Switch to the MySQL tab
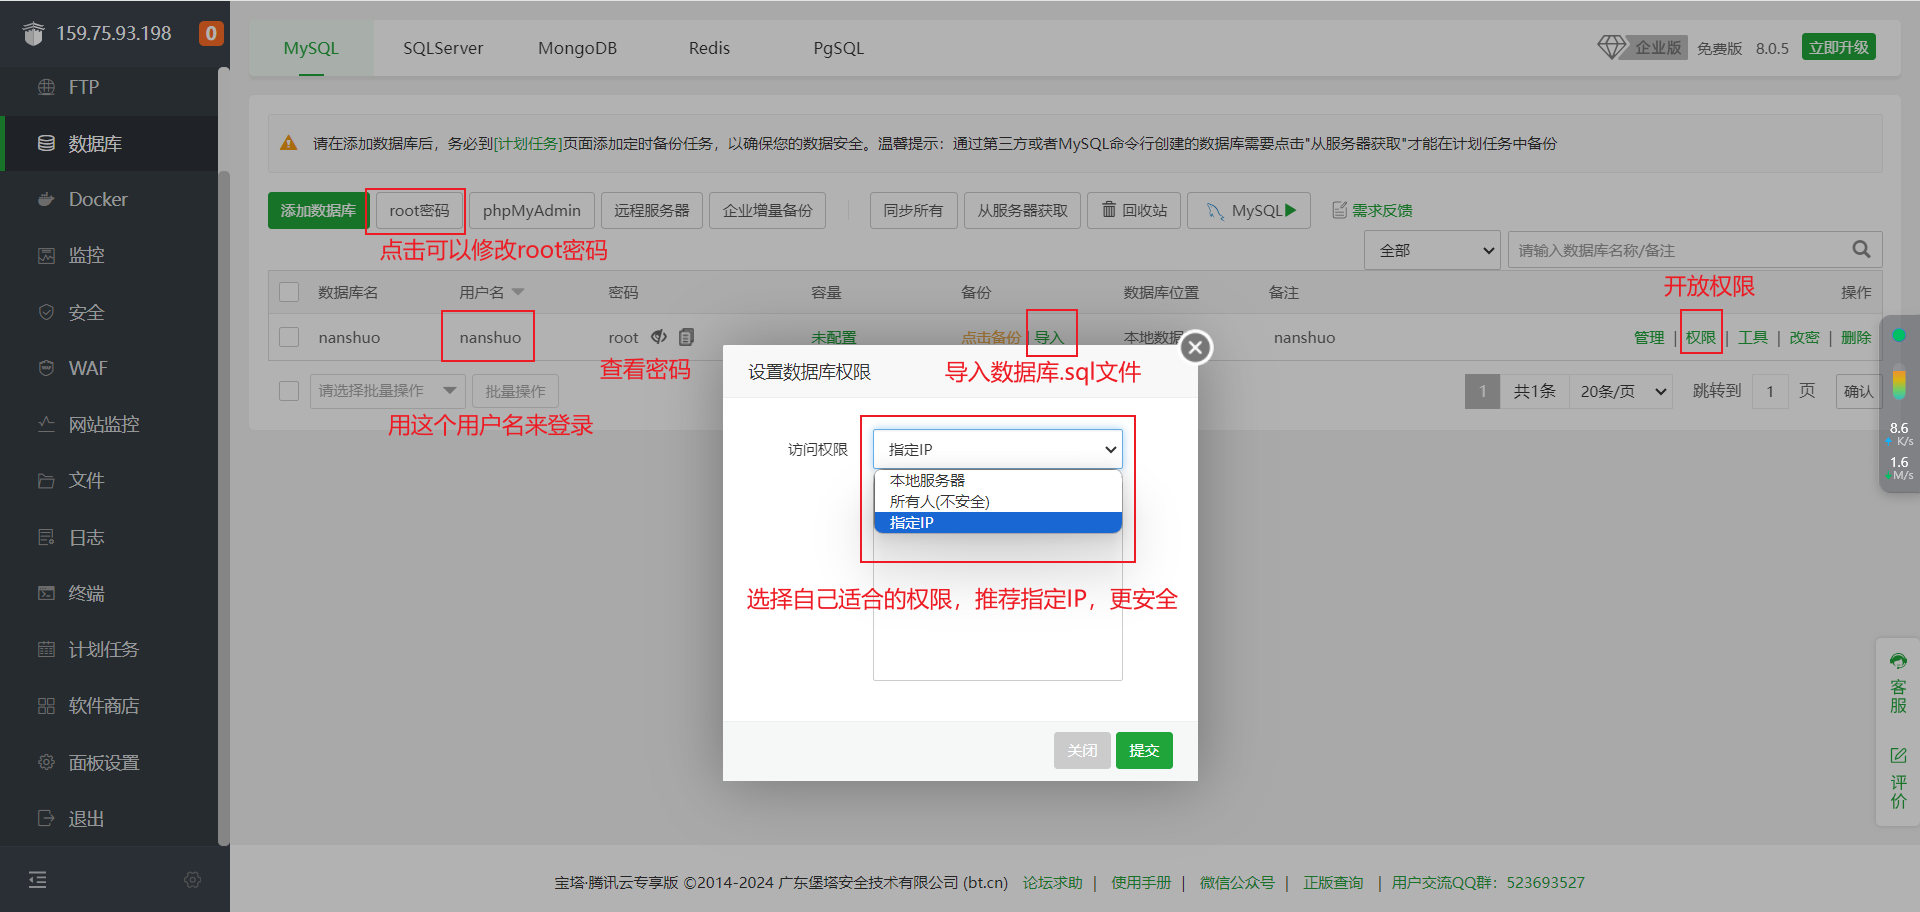The image size is (1920, 912). (311, 48)
